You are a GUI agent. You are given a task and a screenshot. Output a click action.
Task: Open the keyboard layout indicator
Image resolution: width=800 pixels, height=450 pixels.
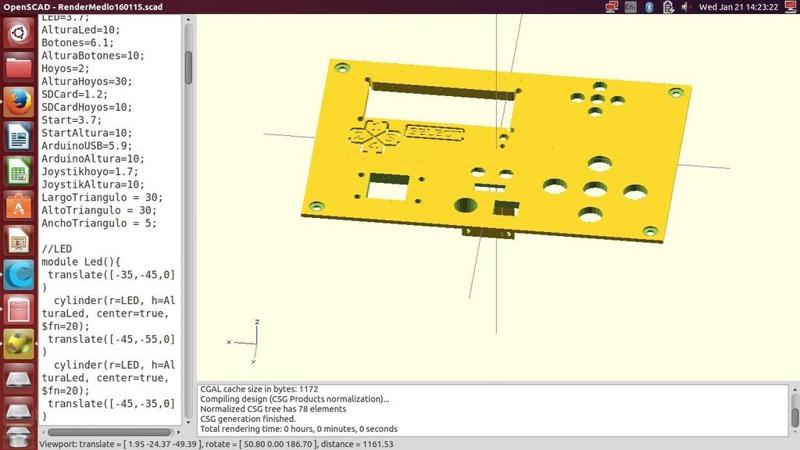coord(631,7)
